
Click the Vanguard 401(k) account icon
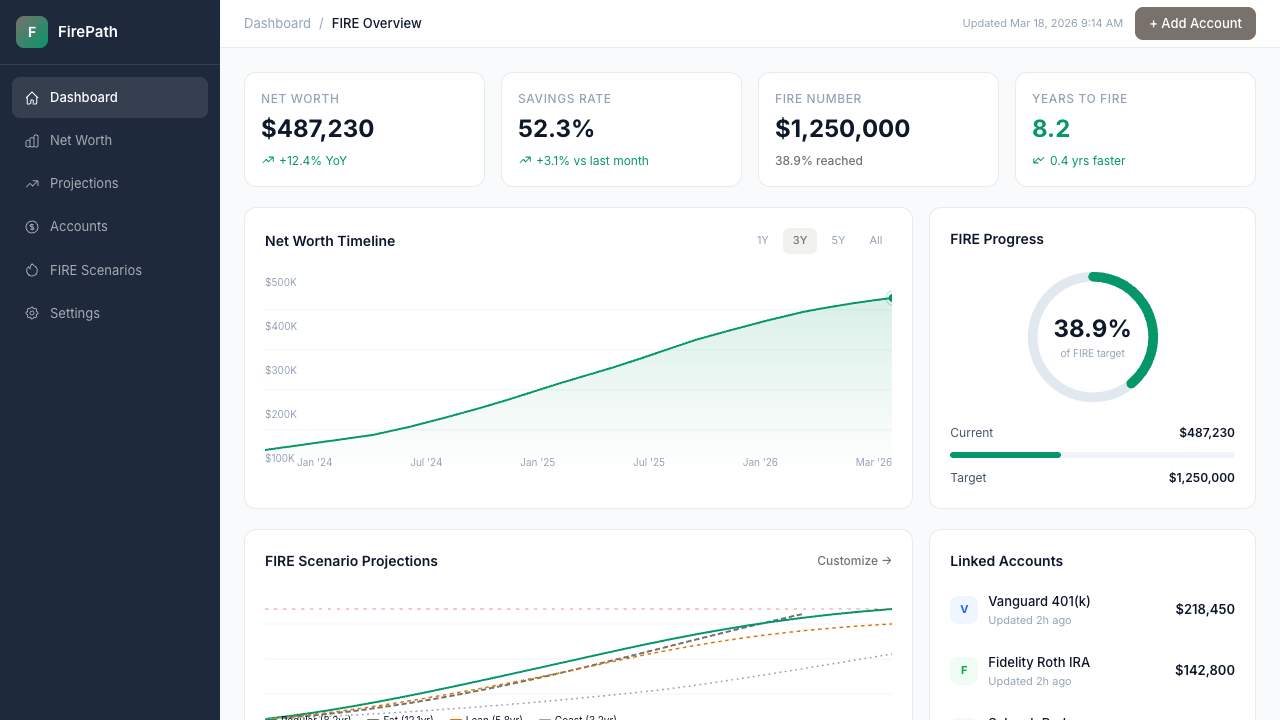964,609
